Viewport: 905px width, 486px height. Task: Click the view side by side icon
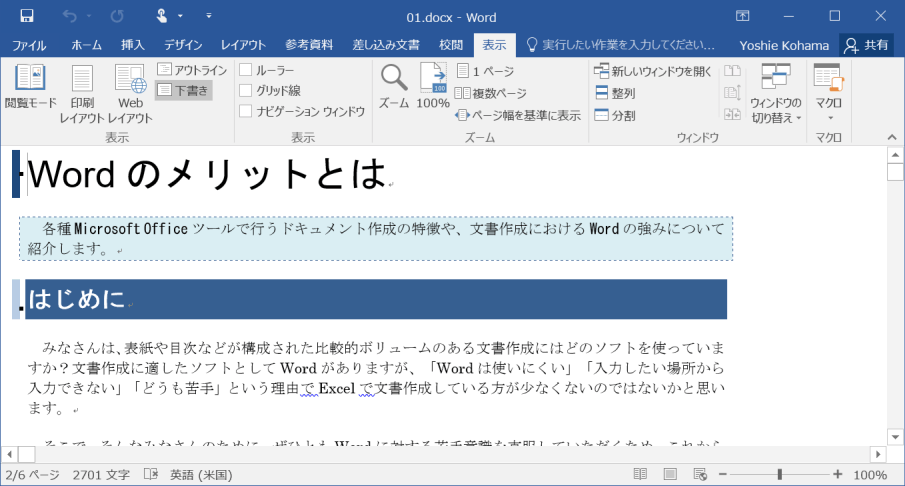click(732, 71)
